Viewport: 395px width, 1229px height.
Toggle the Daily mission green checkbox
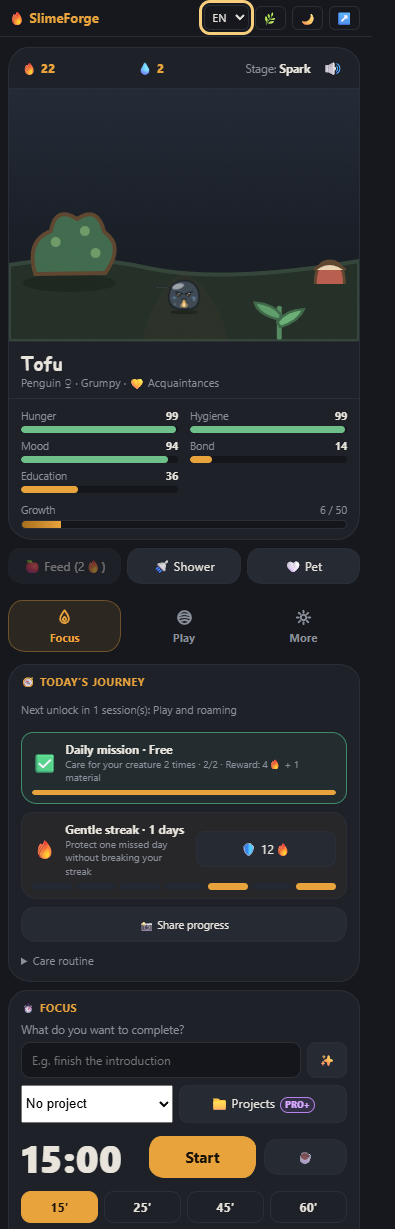(44, 763)
